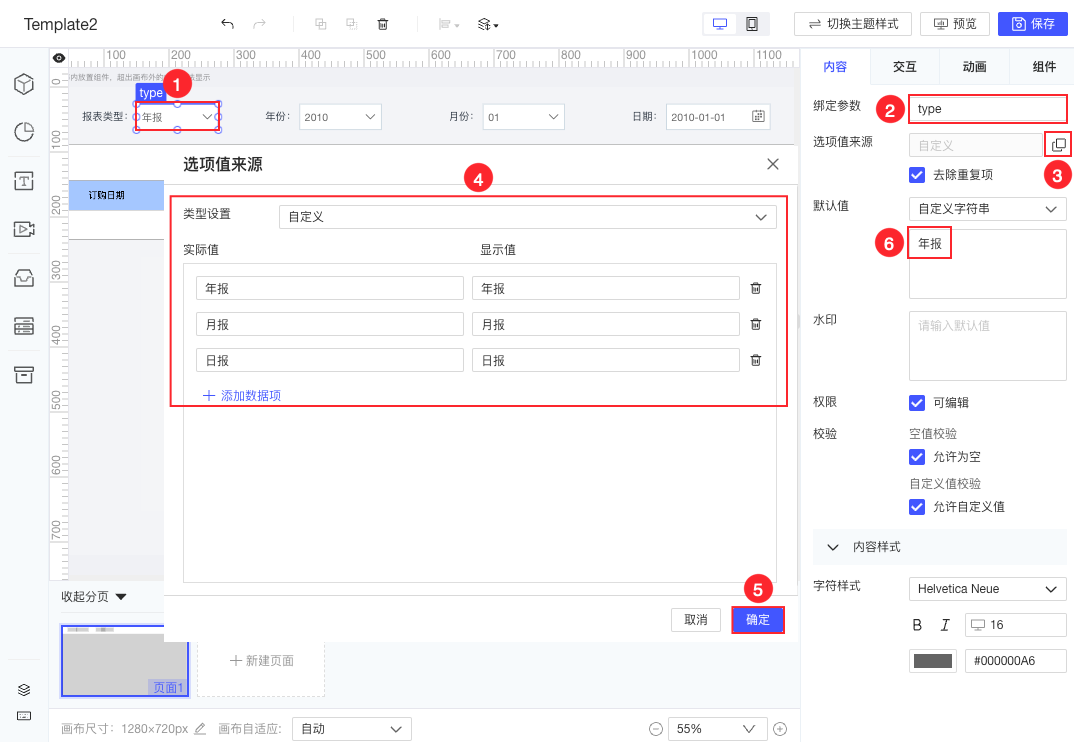Open the text component category
The width and height of the screenshot is (1074, 742).
[x=24, y=181]
